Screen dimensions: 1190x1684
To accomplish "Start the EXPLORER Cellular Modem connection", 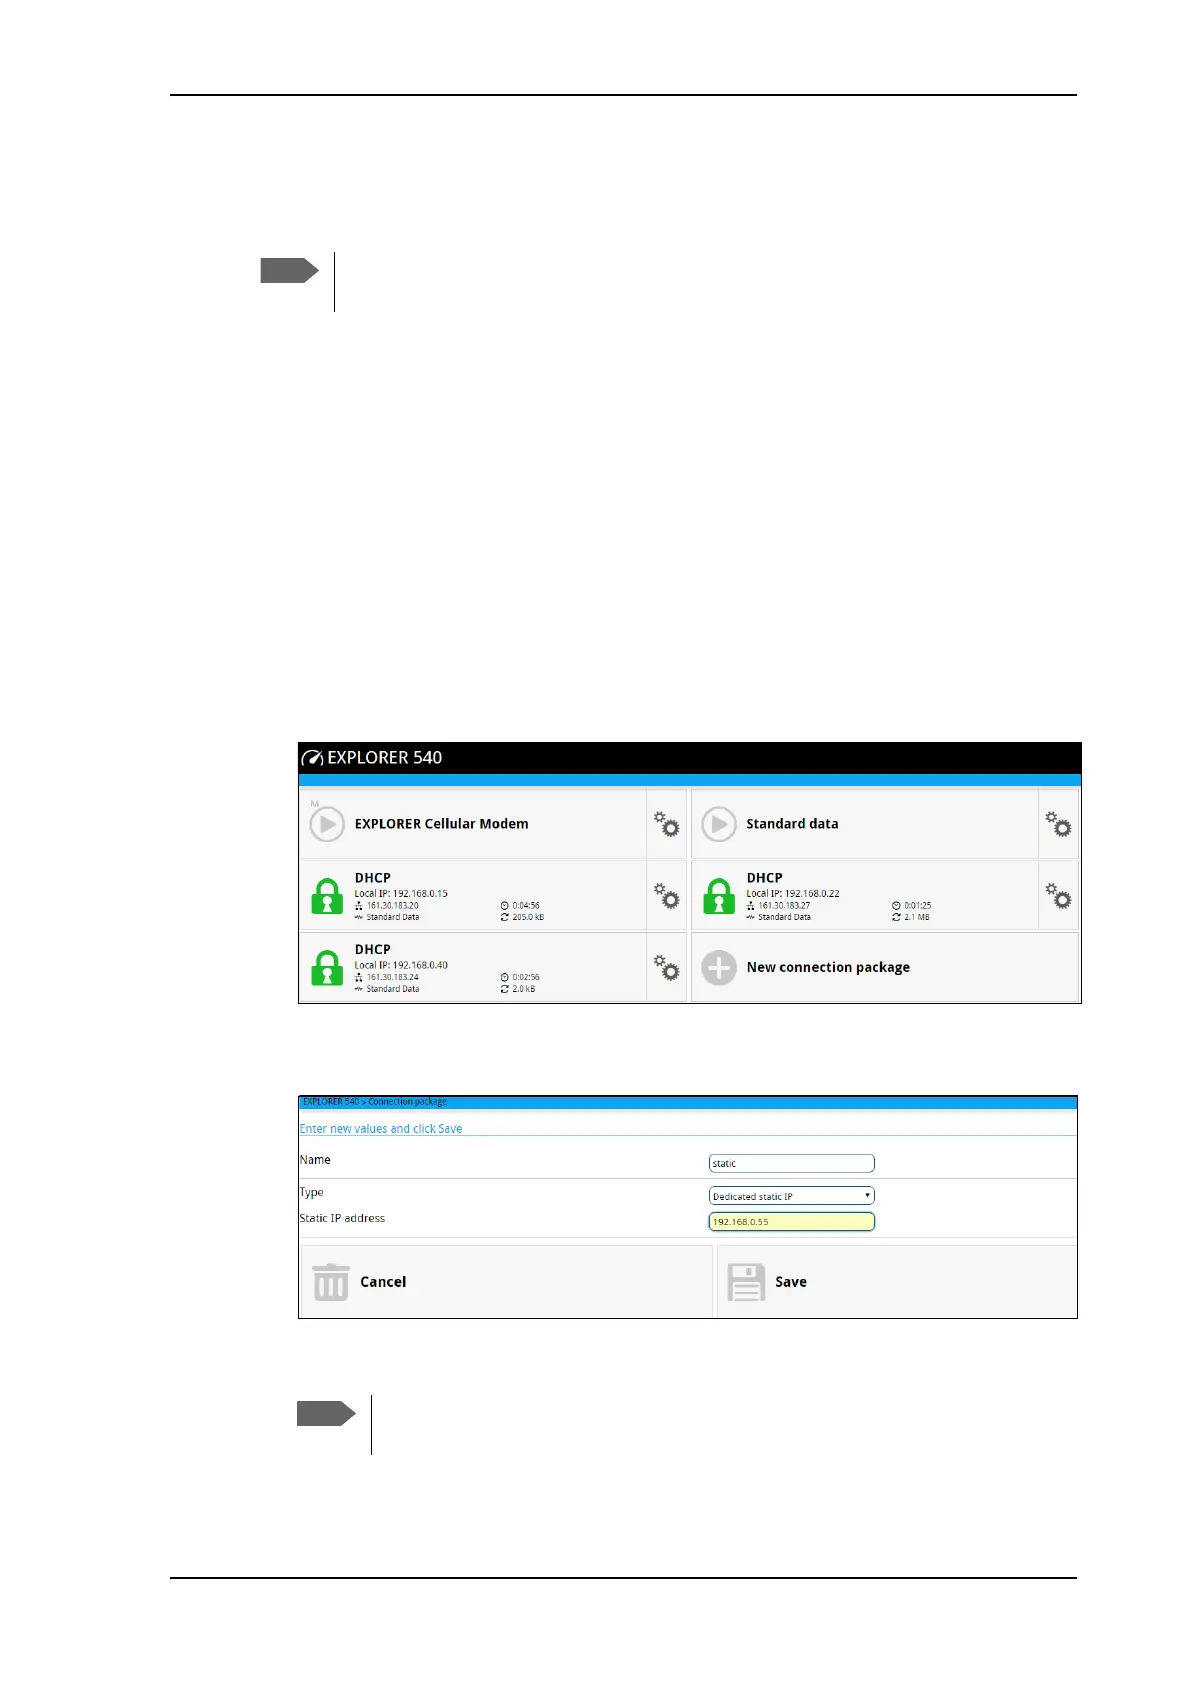I will point(326,824).
